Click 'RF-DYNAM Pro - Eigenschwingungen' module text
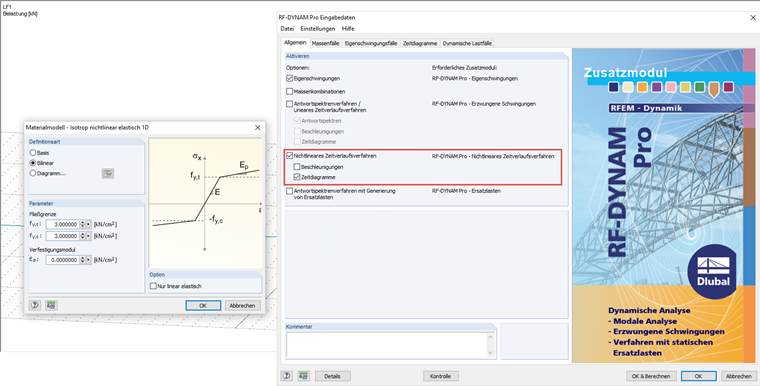 [x=475, y=78]
